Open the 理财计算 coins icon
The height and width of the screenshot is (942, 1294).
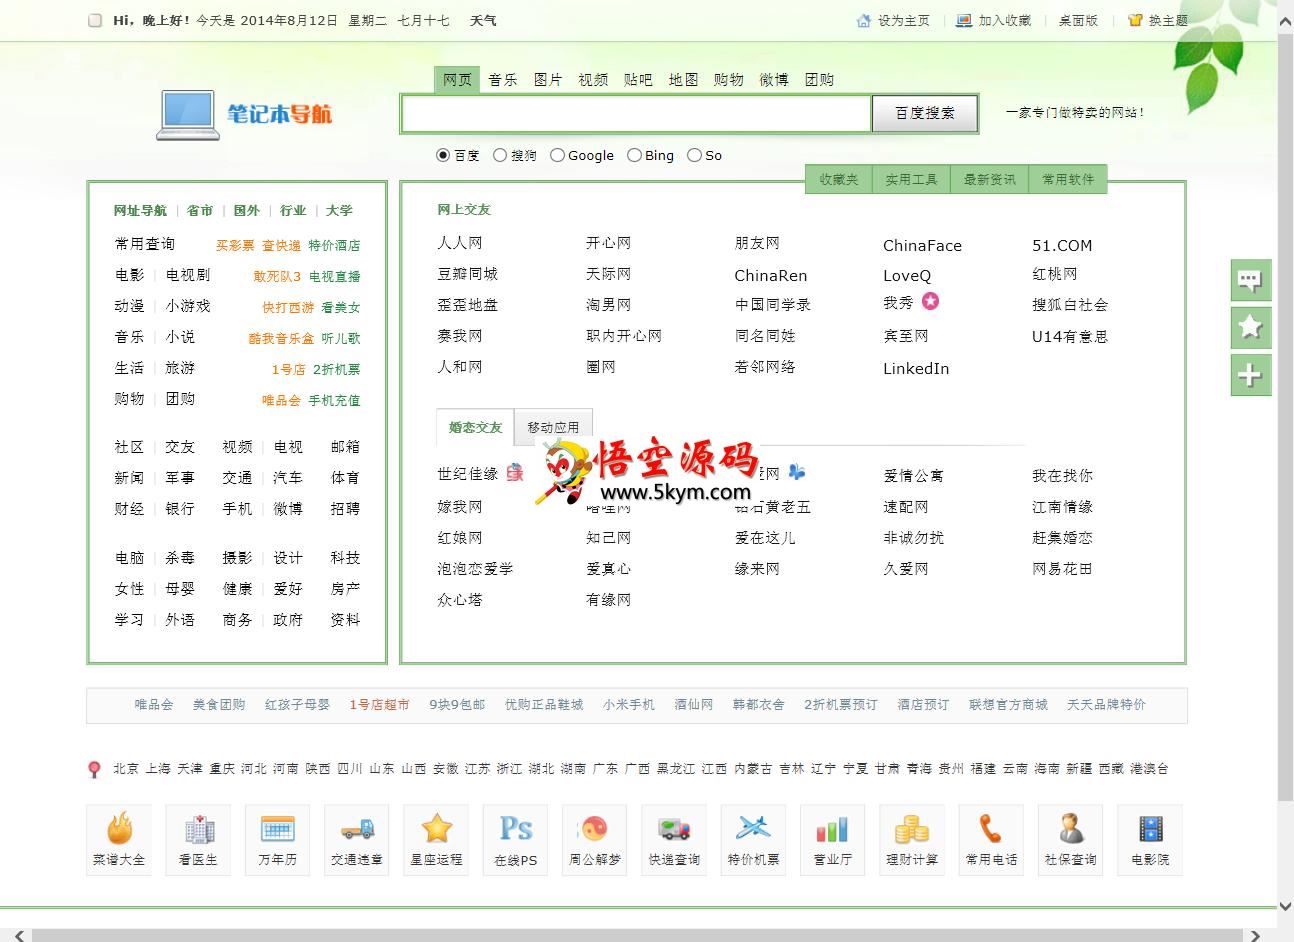tap(912, 839)
